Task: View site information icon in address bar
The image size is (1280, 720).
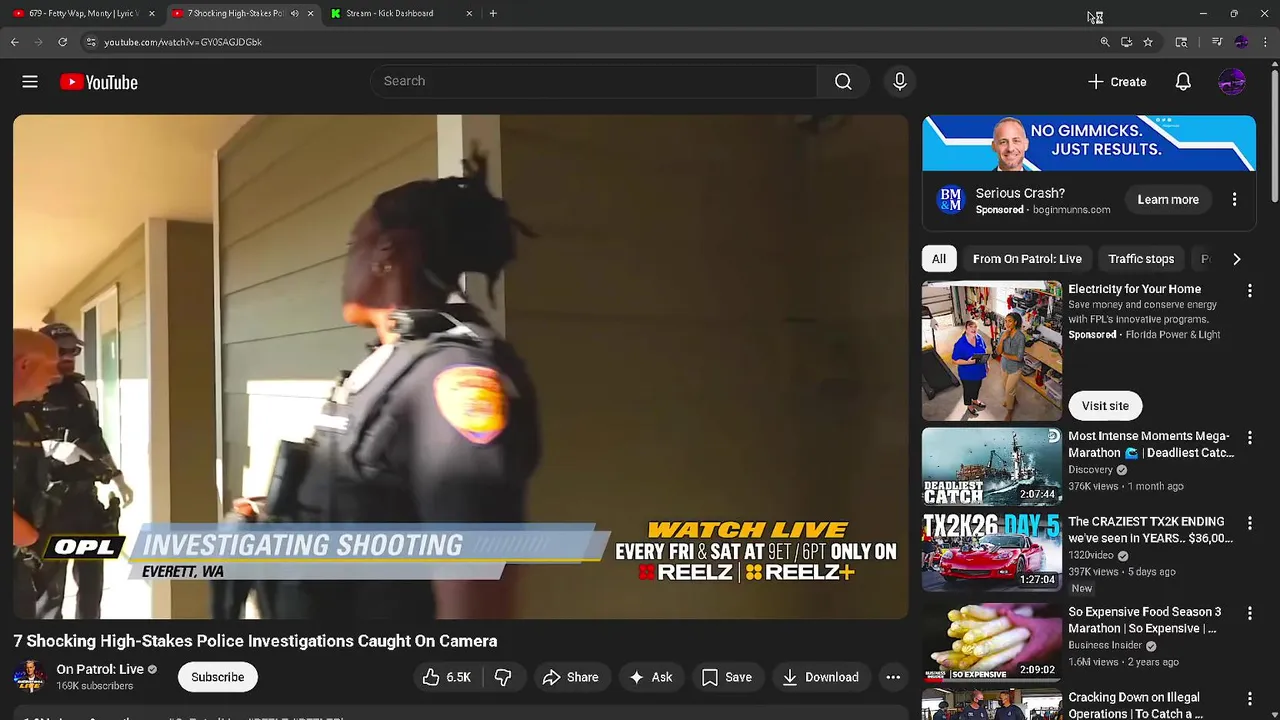Action: click(x=90, y=42)
